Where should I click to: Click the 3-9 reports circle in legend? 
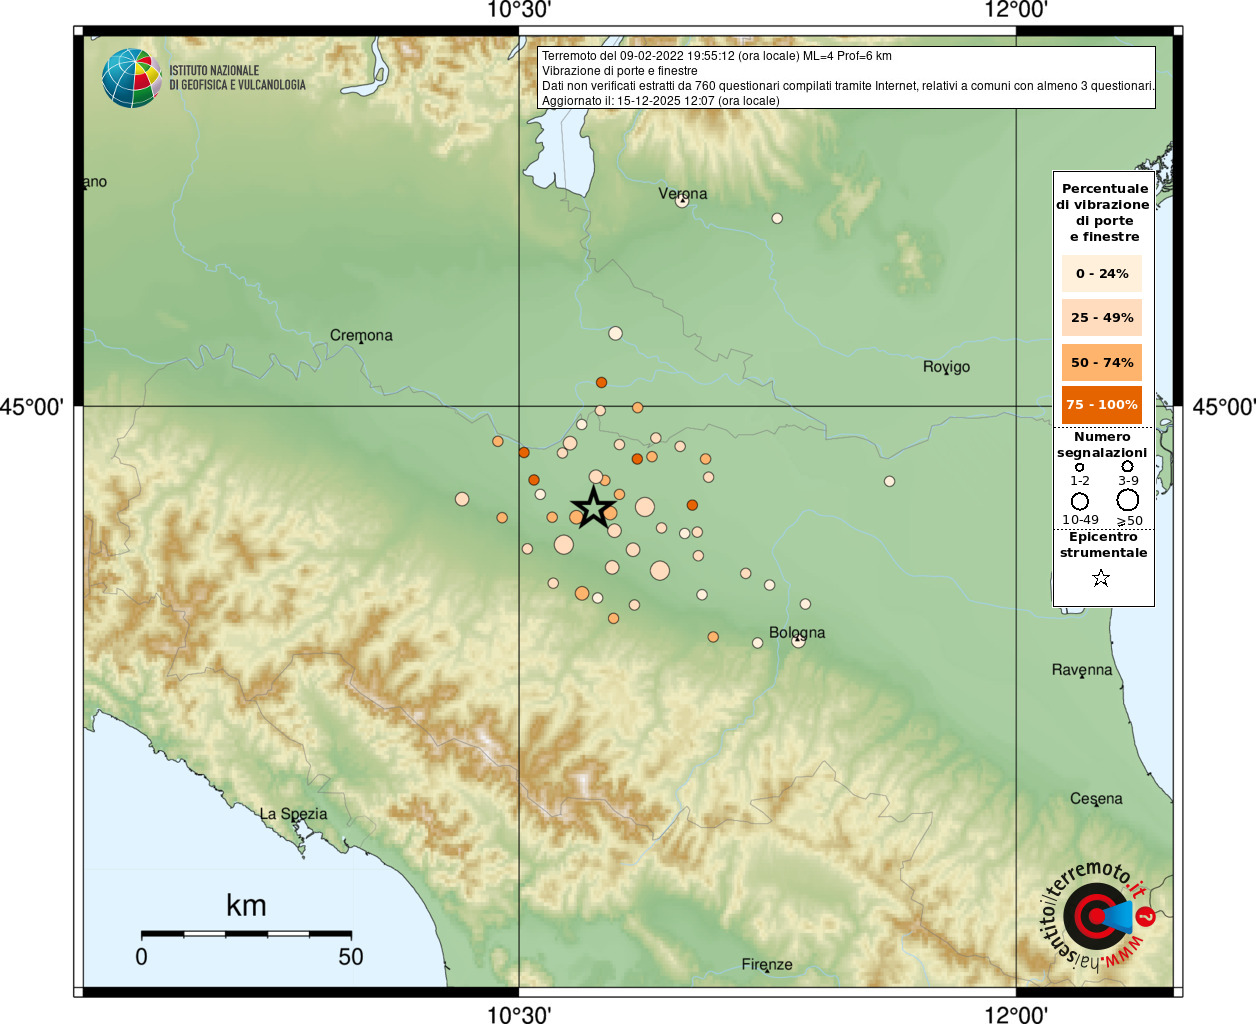click(1127, 466)
